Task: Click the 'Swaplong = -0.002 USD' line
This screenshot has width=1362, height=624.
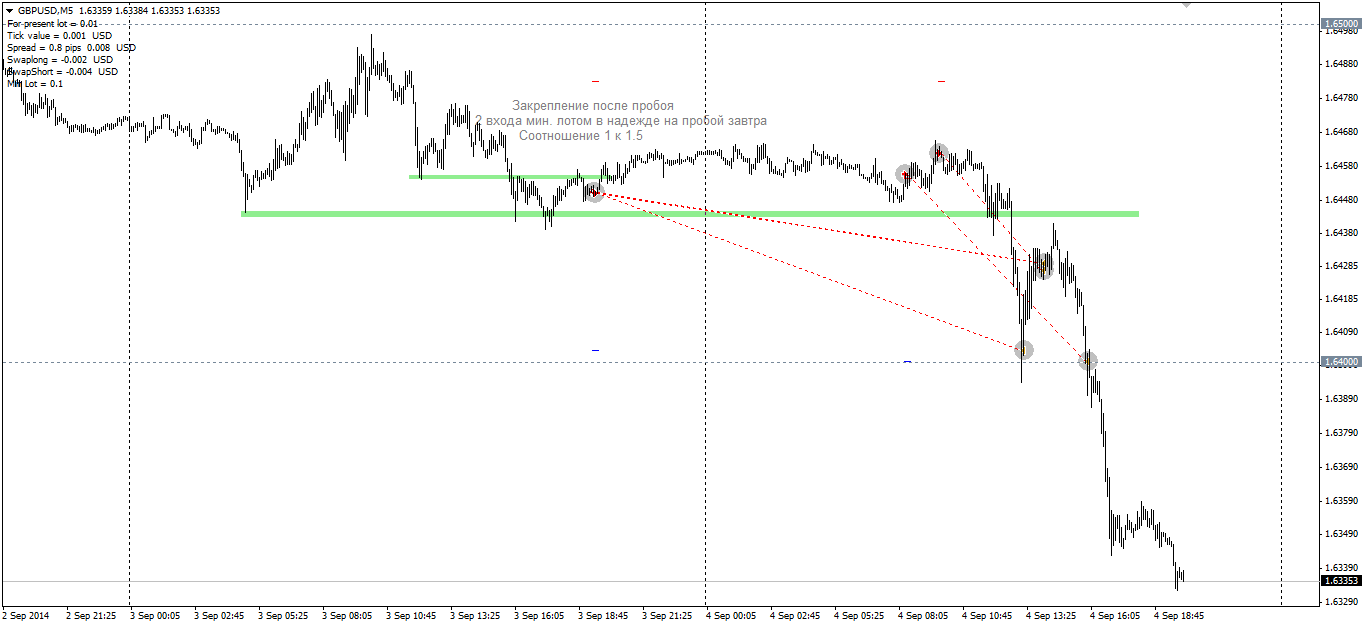Action: (60, 59)
